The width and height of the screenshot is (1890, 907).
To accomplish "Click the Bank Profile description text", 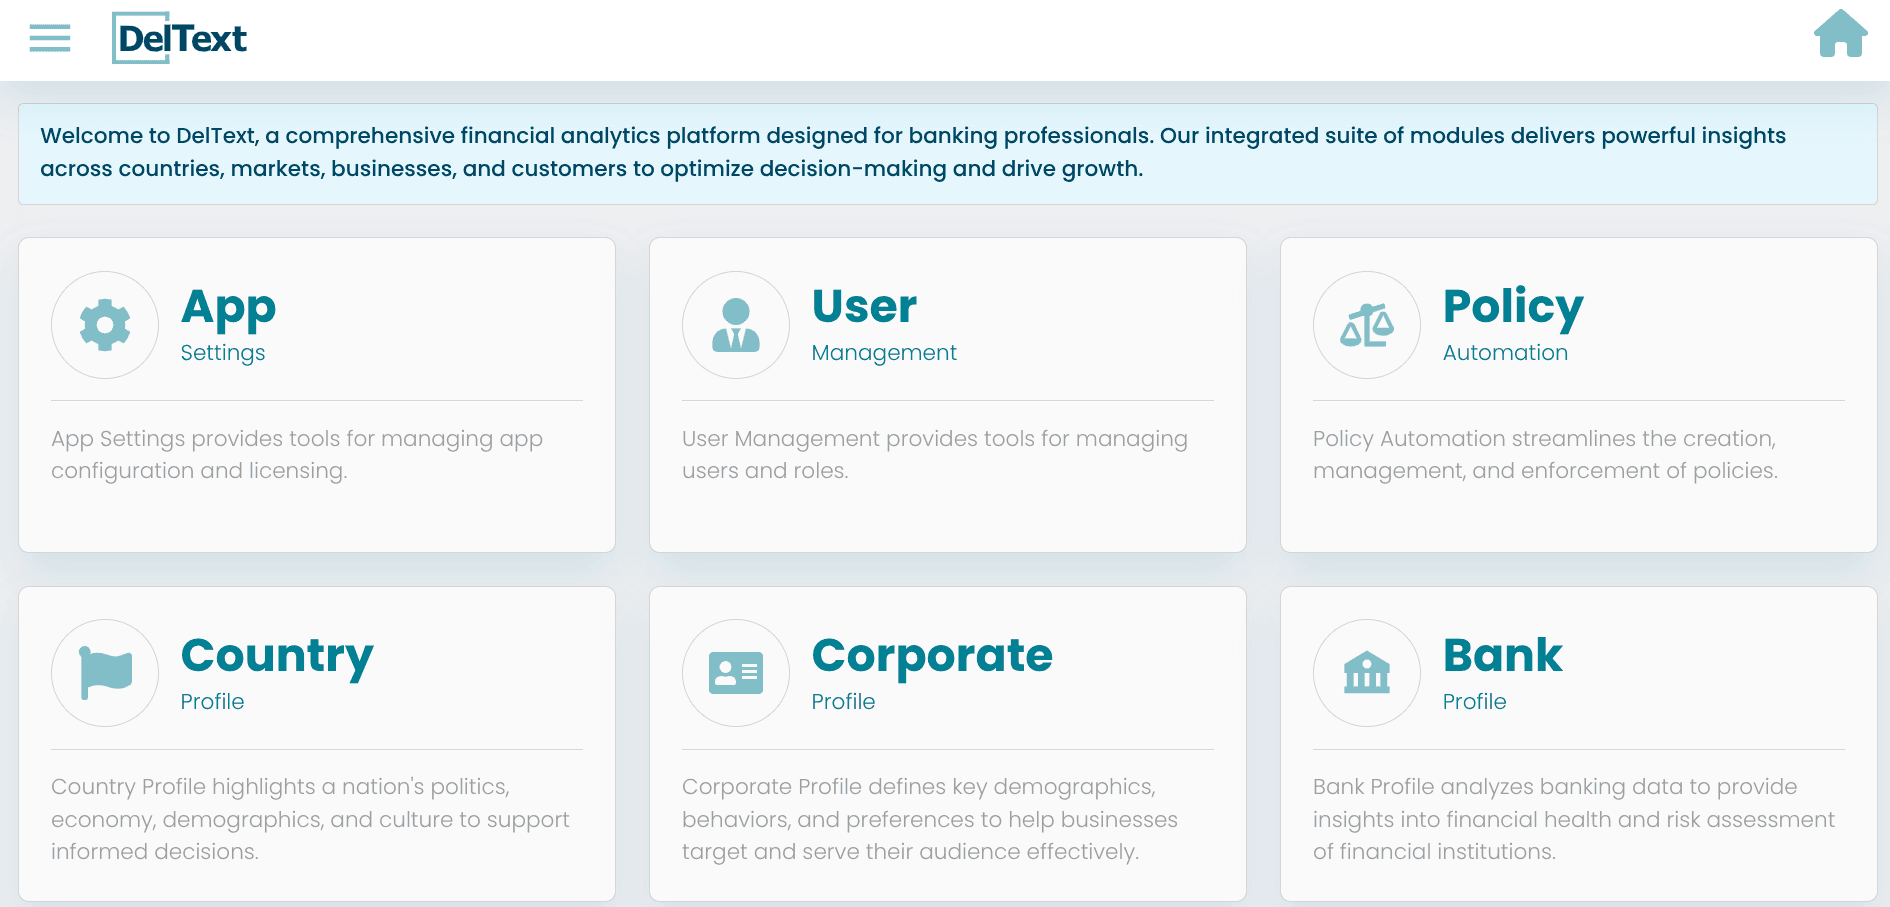I will tap(1573, 819).
